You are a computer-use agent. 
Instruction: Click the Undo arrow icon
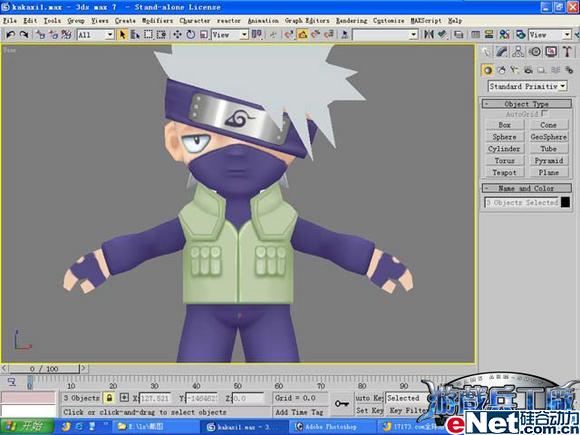pos(10,35)
